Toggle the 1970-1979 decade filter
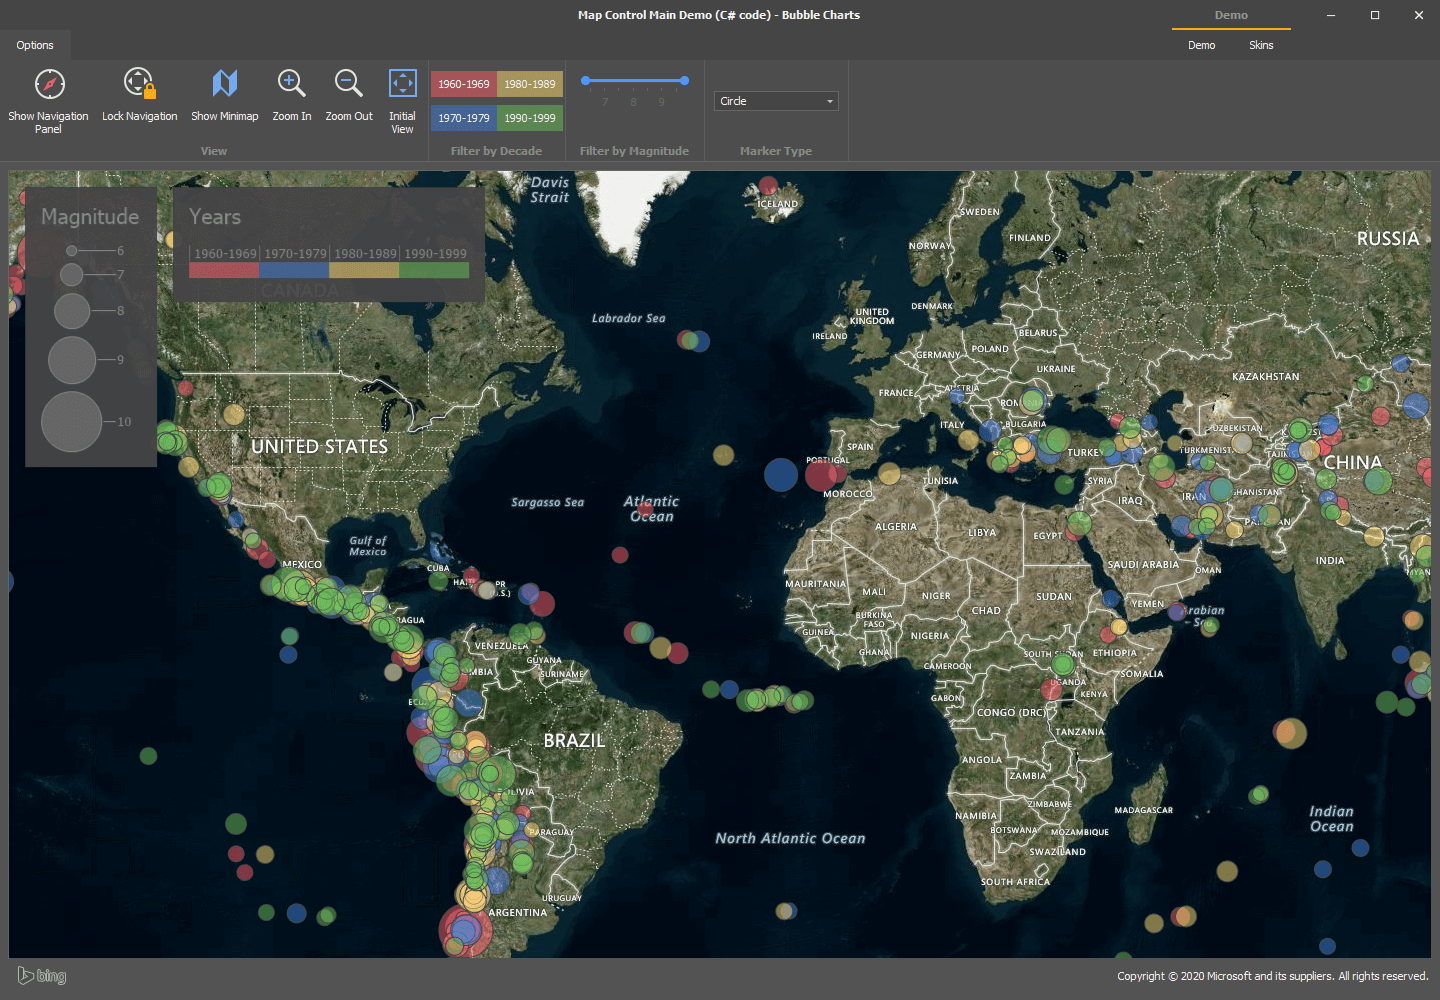This screenshot has width=1440, height=1000. (x=464, y=118)
